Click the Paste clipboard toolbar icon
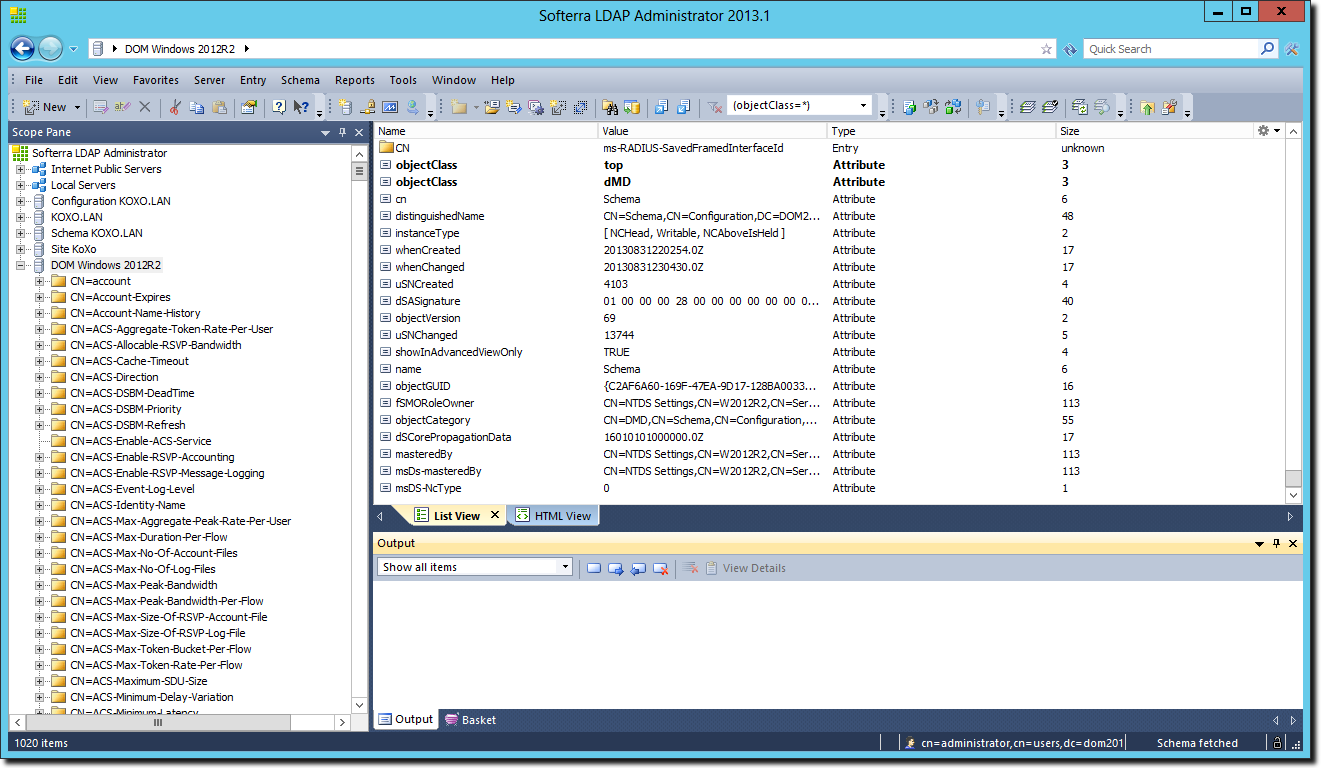Viewport: 1321px width, 768px height. click(220, 107)
